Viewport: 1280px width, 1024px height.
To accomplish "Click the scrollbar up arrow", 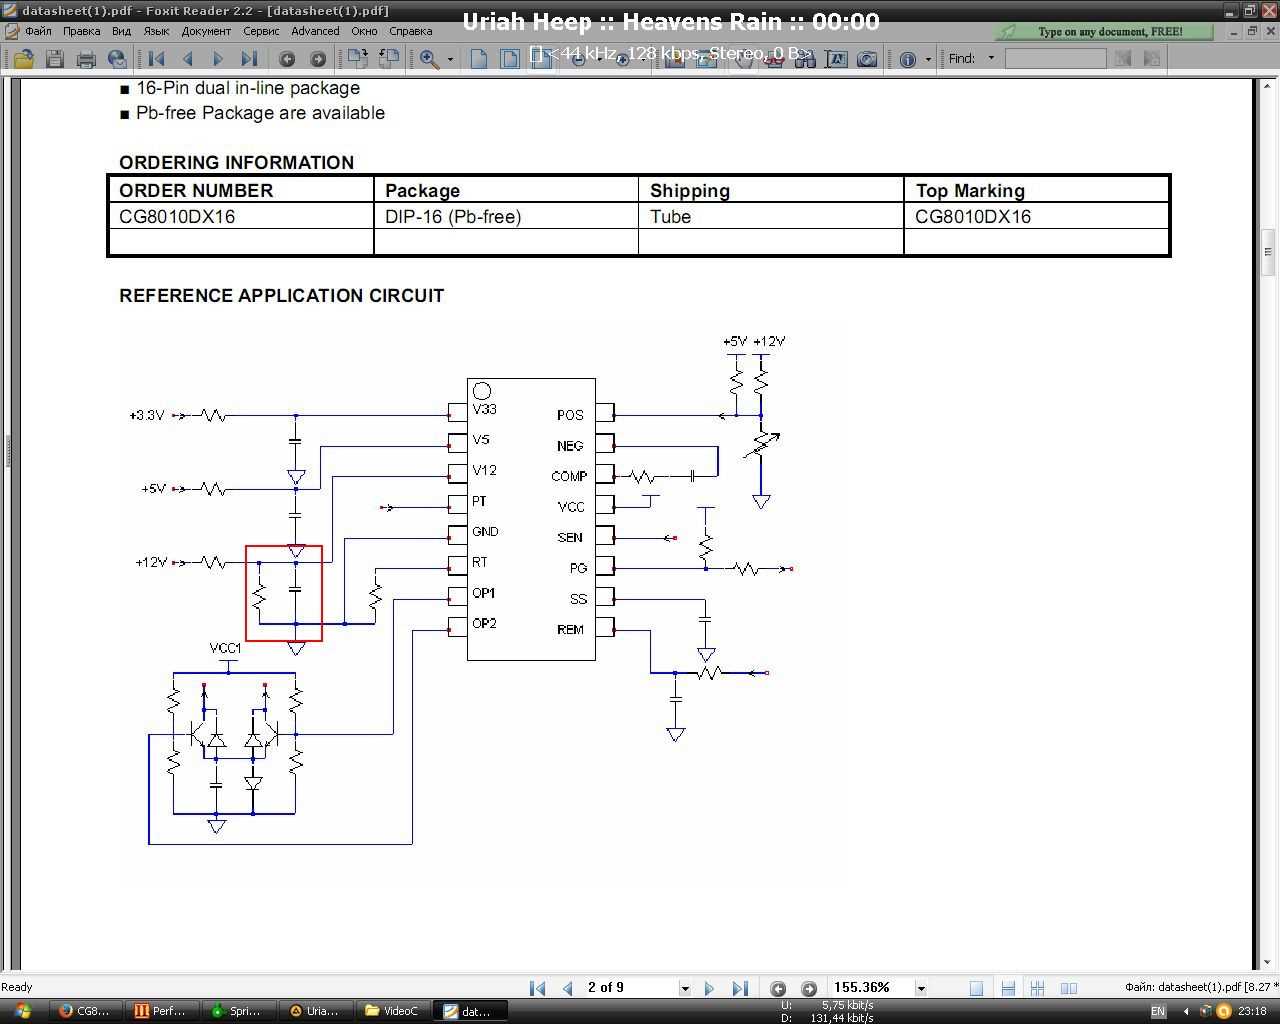I will 1267,87.
